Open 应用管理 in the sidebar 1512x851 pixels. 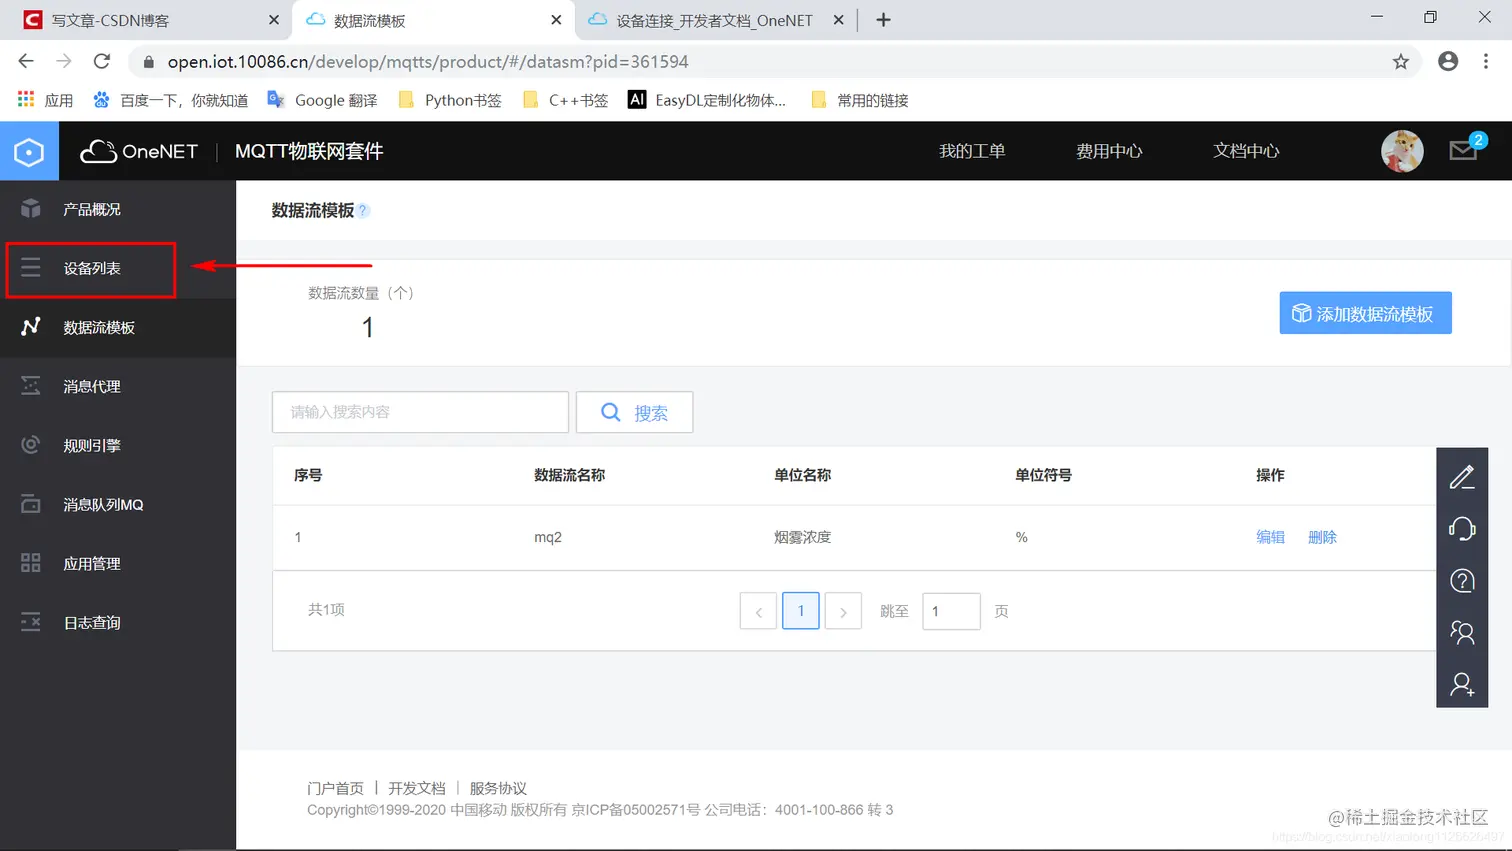point(118,563)
